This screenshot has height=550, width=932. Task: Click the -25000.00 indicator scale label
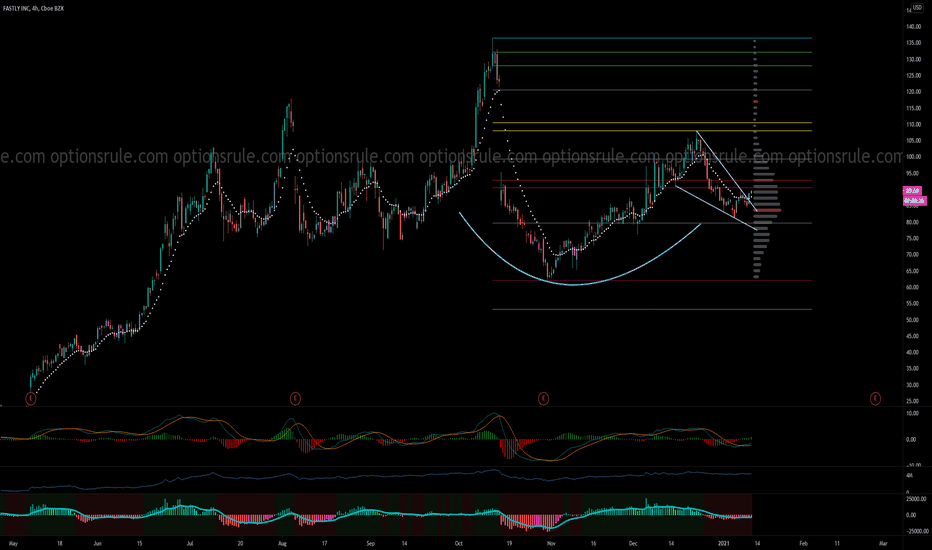[x=916, y=532]
